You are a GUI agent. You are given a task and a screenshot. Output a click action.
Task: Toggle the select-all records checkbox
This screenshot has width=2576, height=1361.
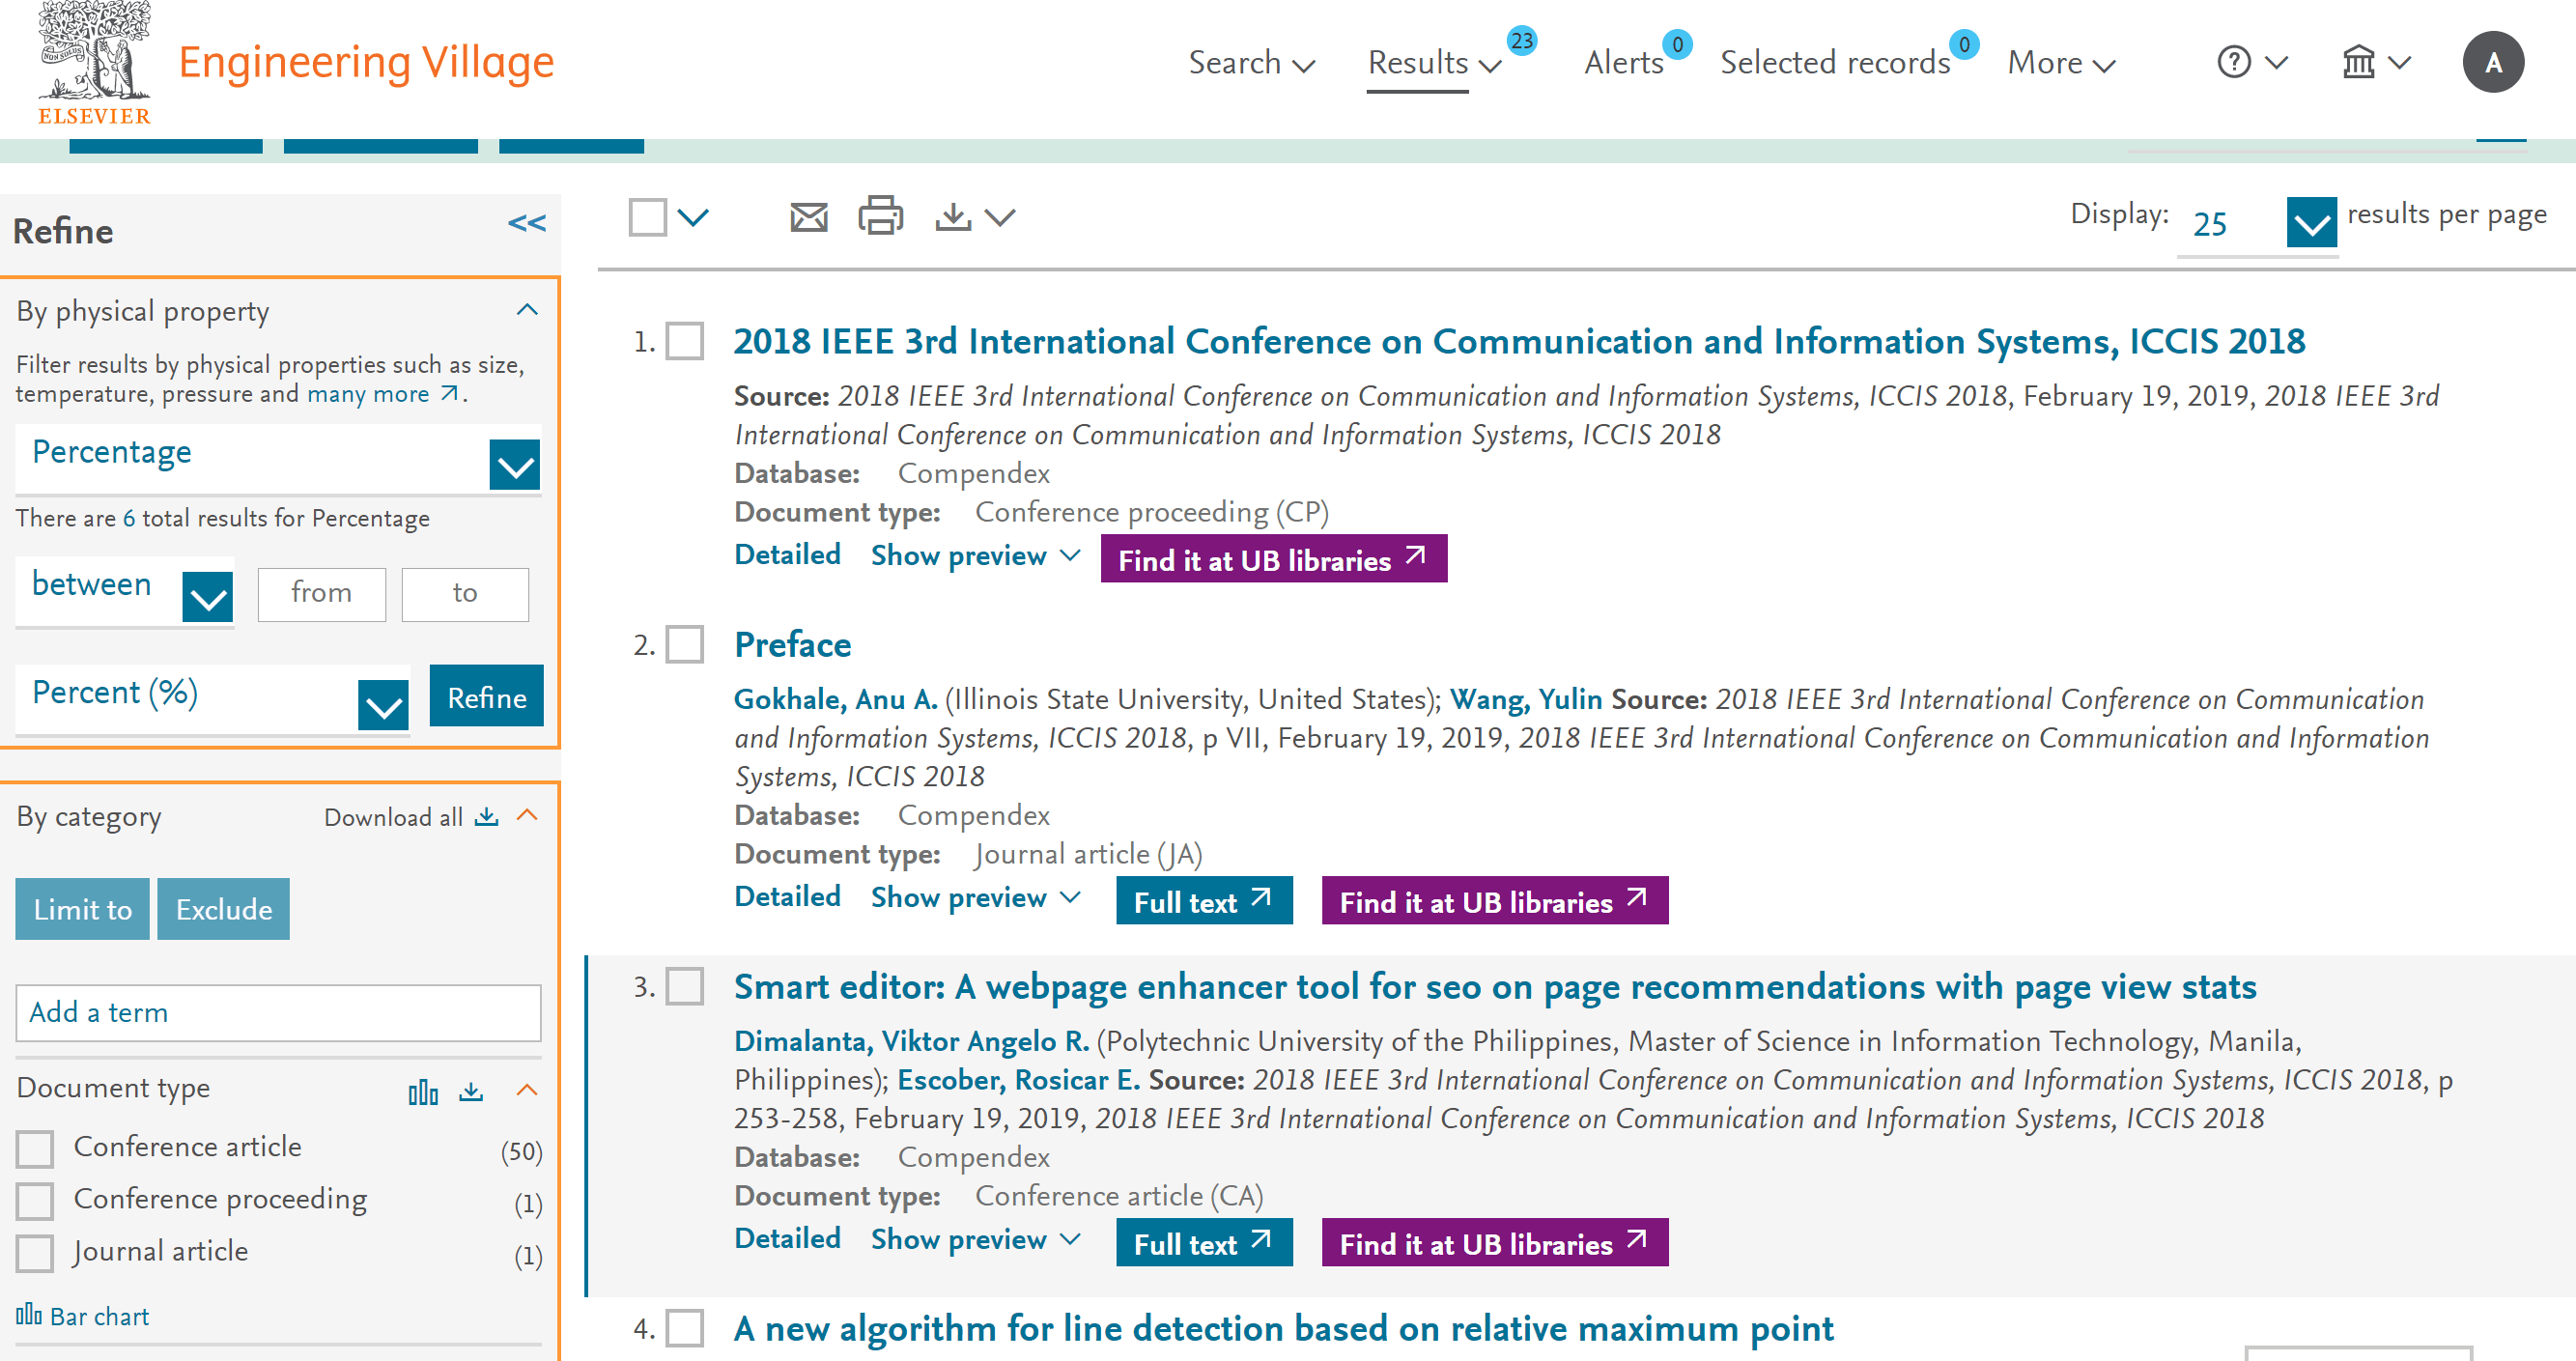click(647, 217)
